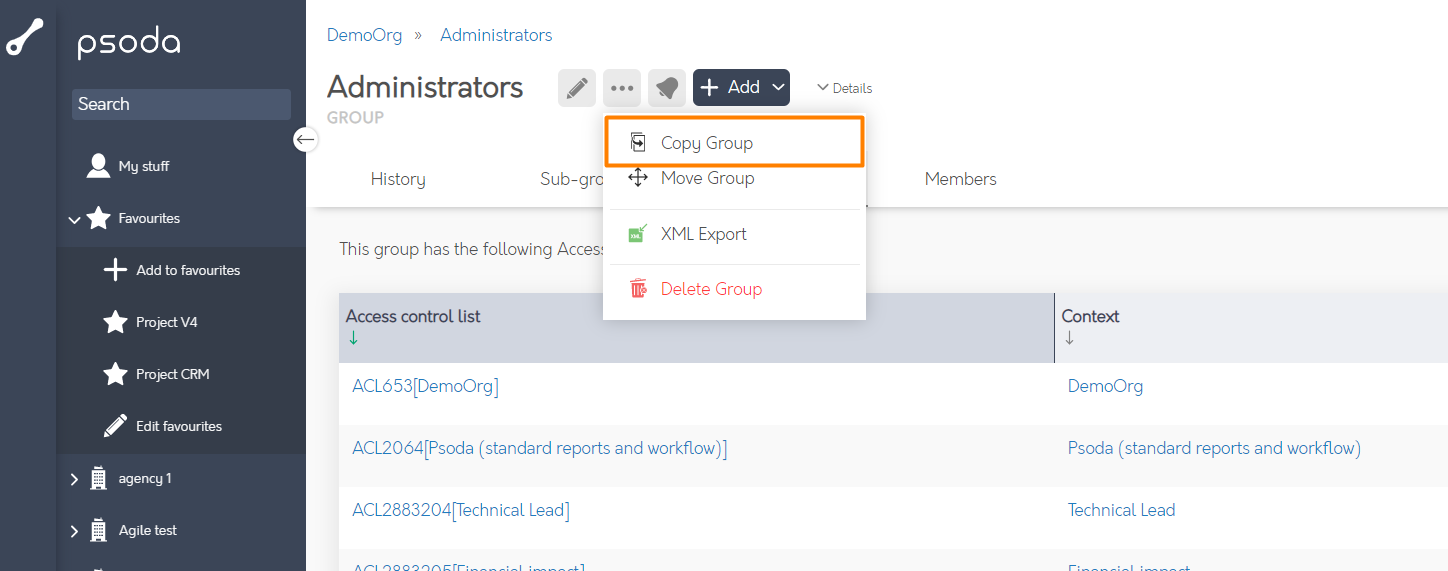1448x571 pixels.
Task: Collapse the Favourites tree section
Action: click(x=74, y=219)
